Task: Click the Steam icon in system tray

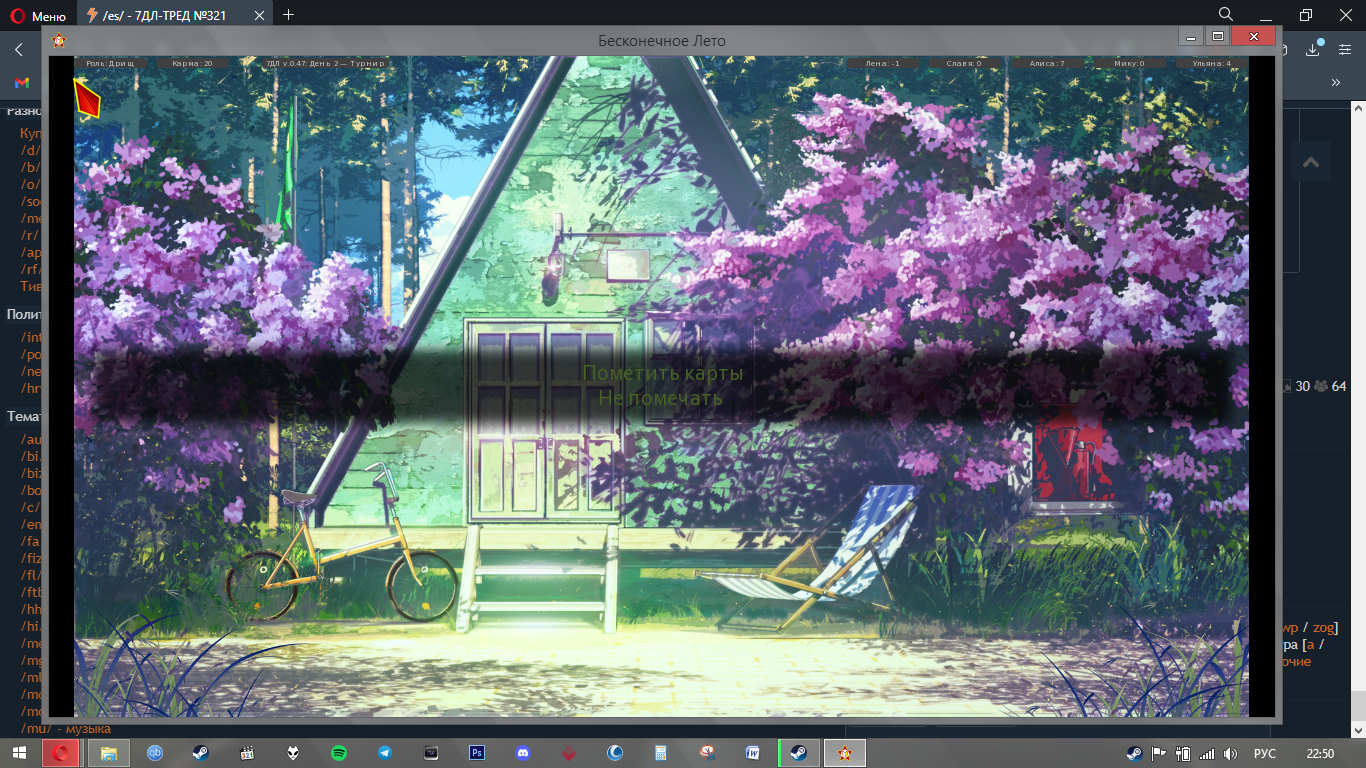Action: click(1135, 754)
